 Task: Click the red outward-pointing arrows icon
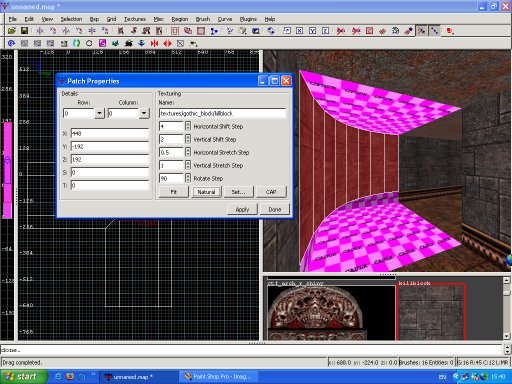[x=167, y=43]
